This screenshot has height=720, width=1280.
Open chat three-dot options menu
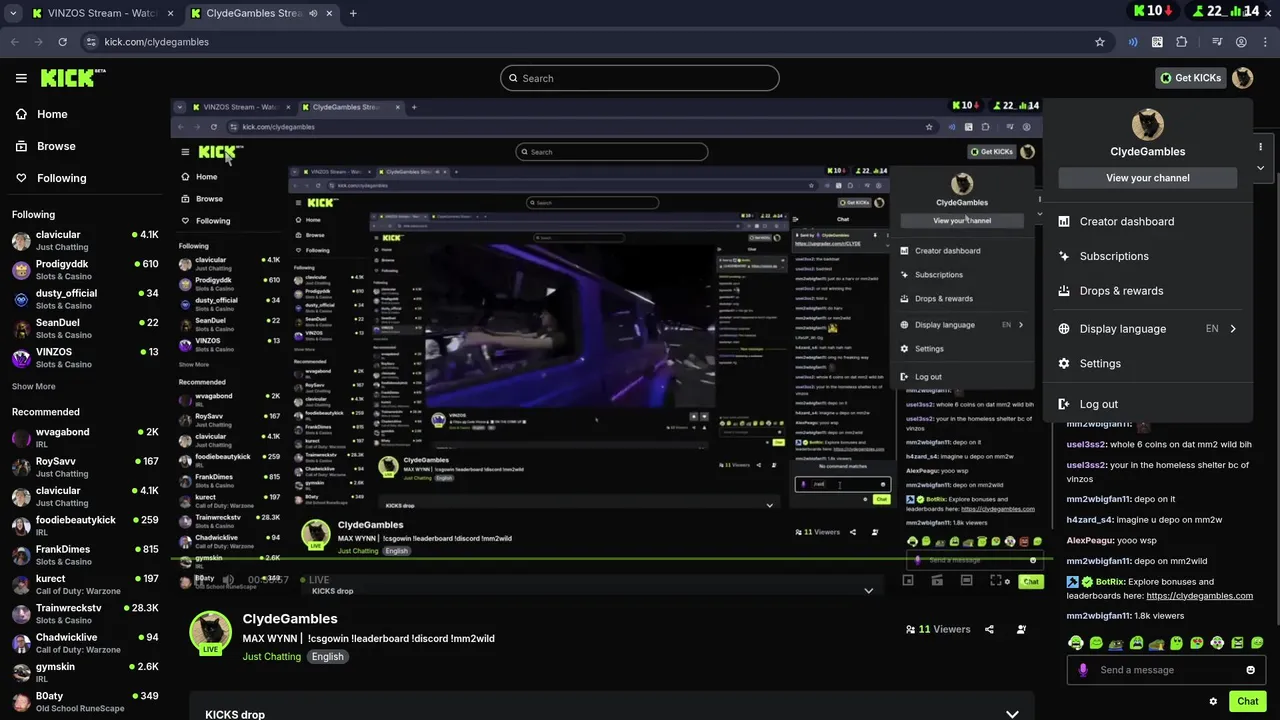(1260, 147)
